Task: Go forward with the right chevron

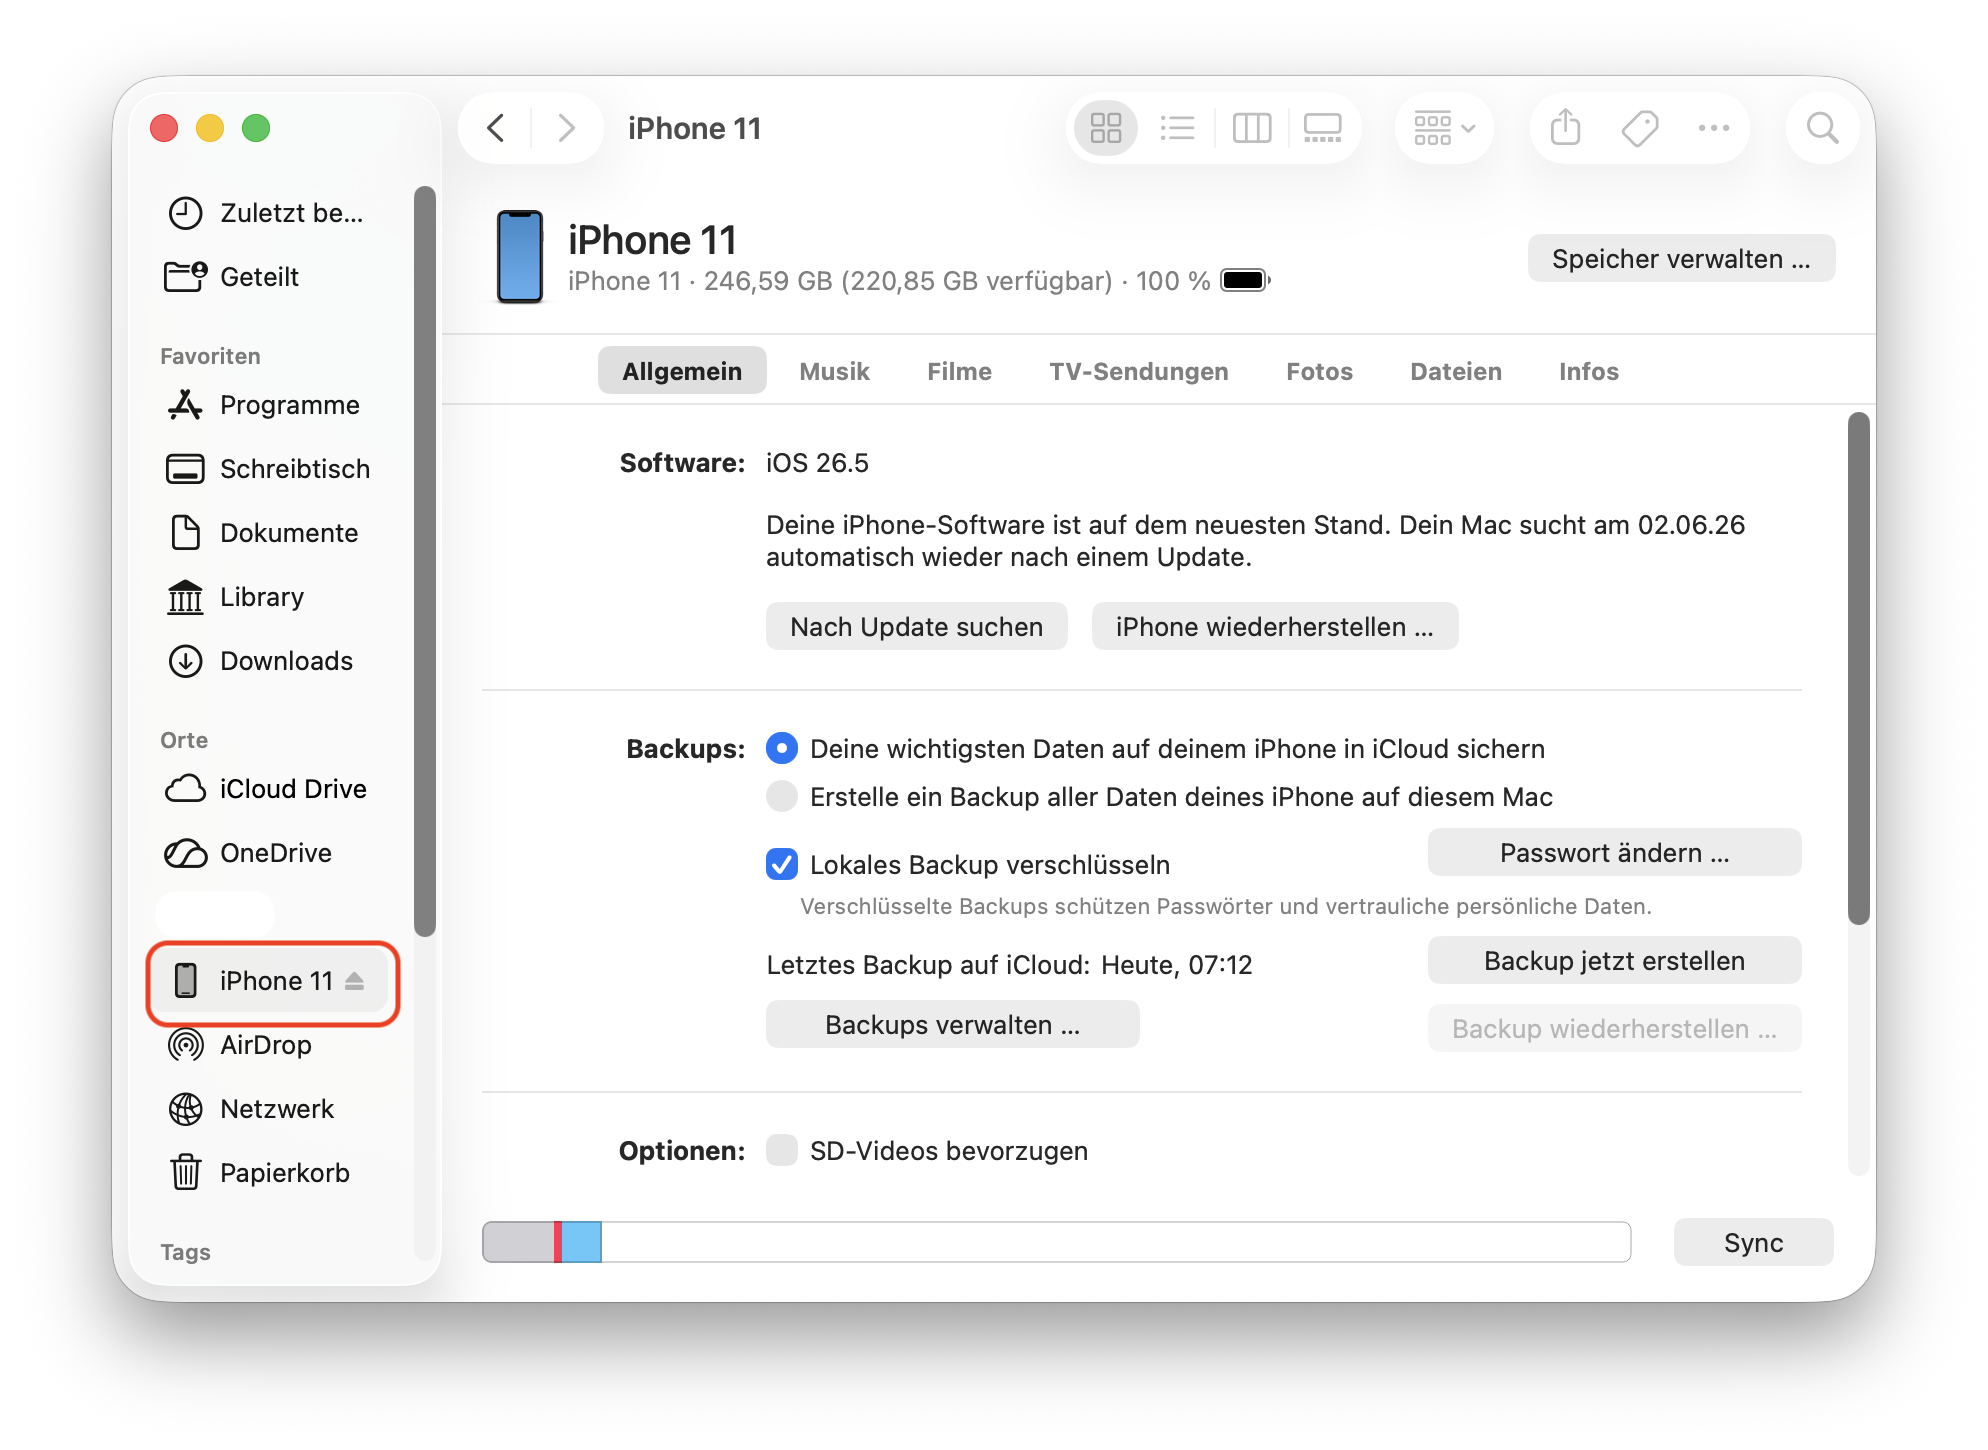Action: coord(566,128)
